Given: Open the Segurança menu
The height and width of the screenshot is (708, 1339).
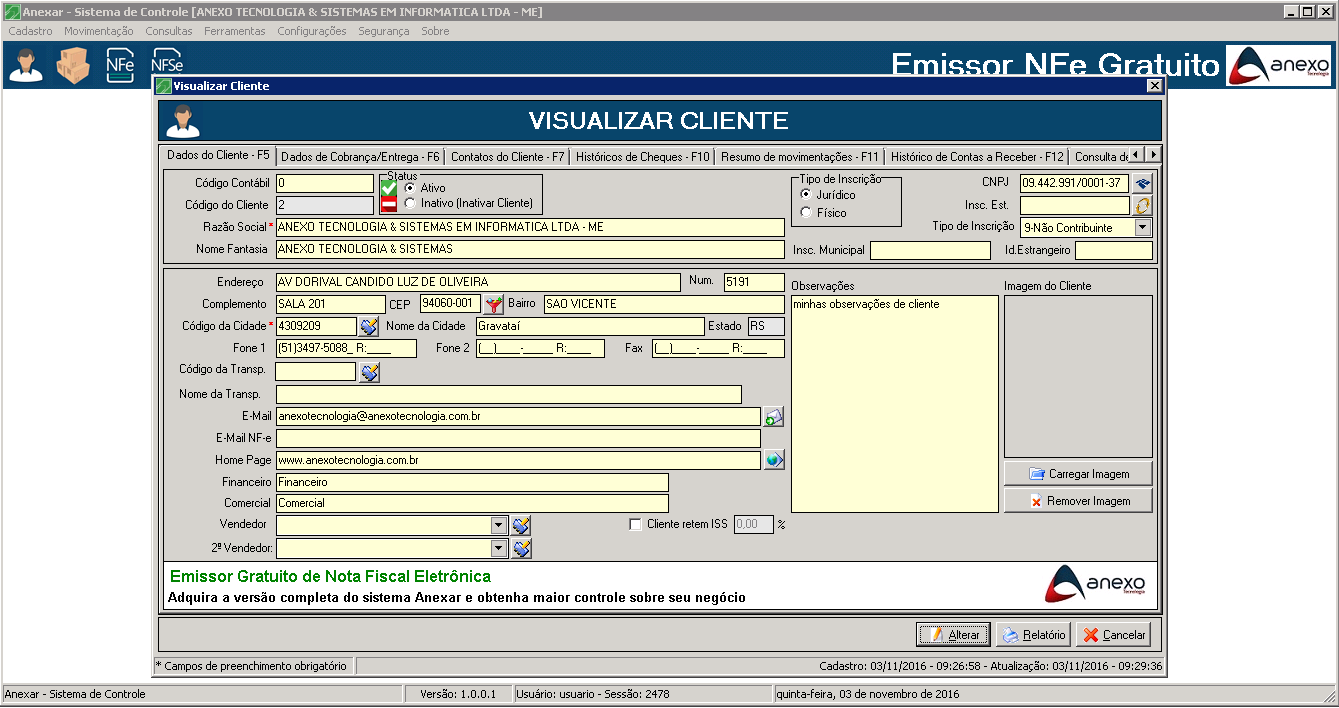Looking at the screenshot, I should 384,31.
